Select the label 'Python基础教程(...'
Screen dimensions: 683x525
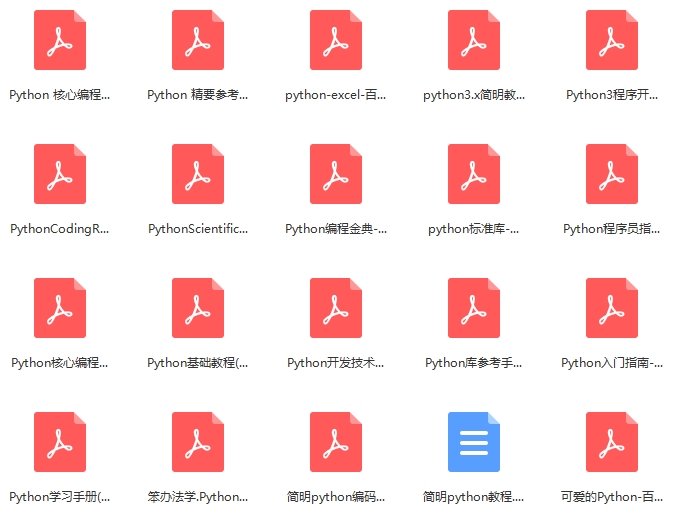tap(198, 363)
